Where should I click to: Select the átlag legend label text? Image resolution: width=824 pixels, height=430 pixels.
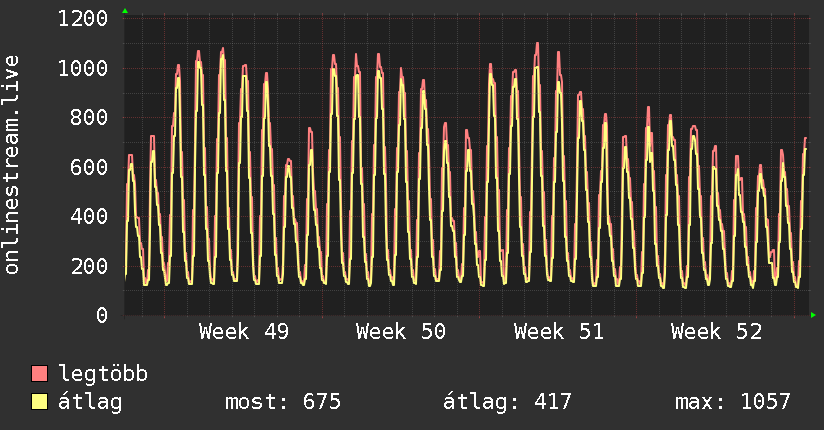pyautogui.click(x=90, y=402)
